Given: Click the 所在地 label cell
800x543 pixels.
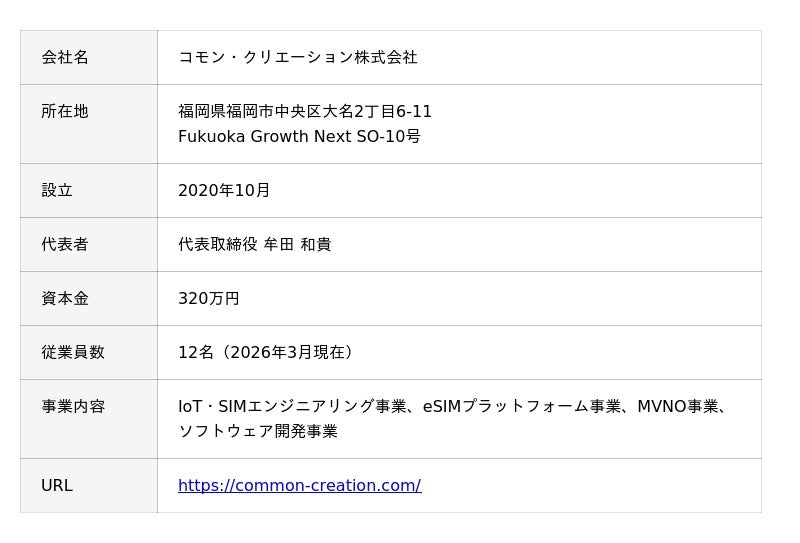Looking at the screenshot, I should 65,112.
